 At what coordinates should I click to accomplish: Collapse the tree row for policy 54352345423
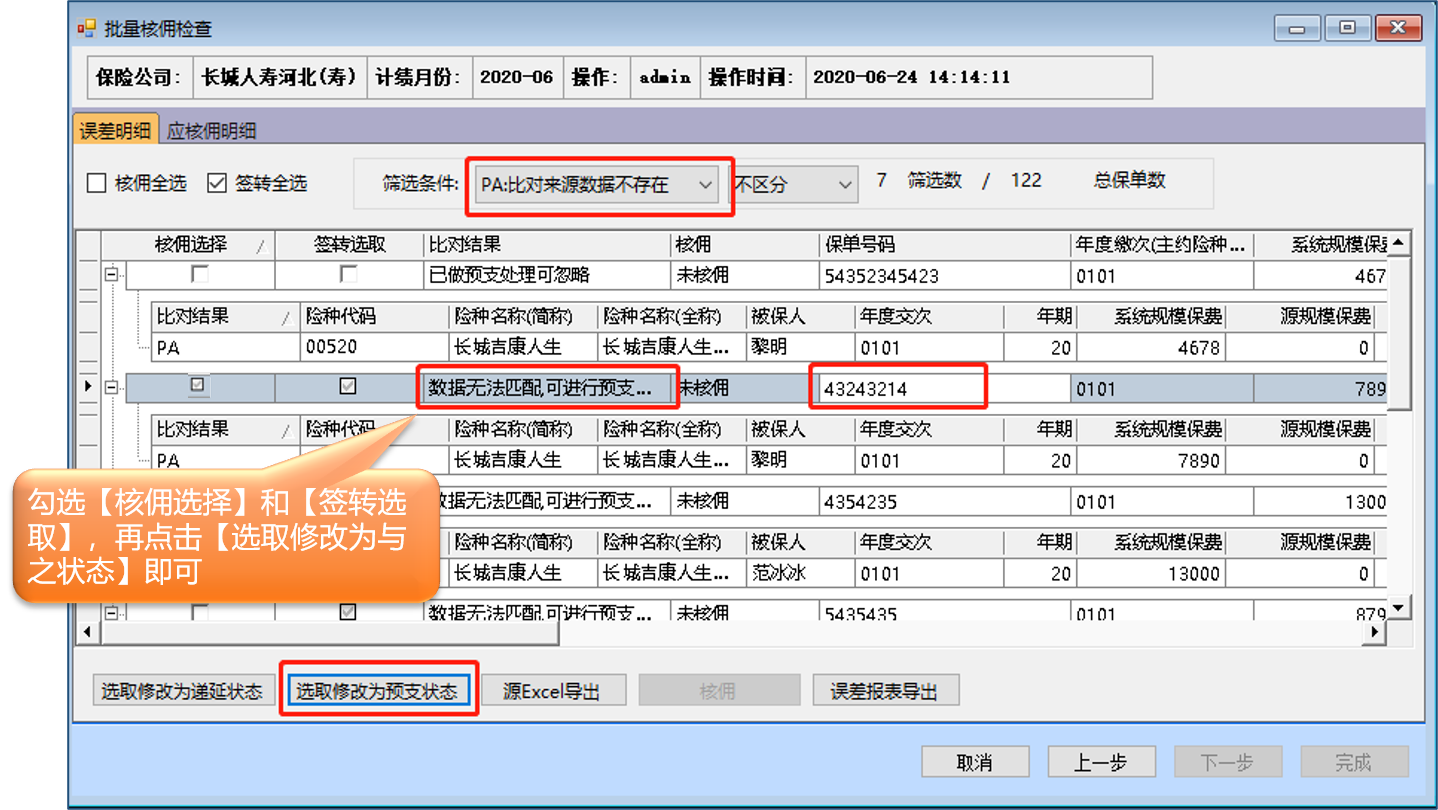click(112, 274)
